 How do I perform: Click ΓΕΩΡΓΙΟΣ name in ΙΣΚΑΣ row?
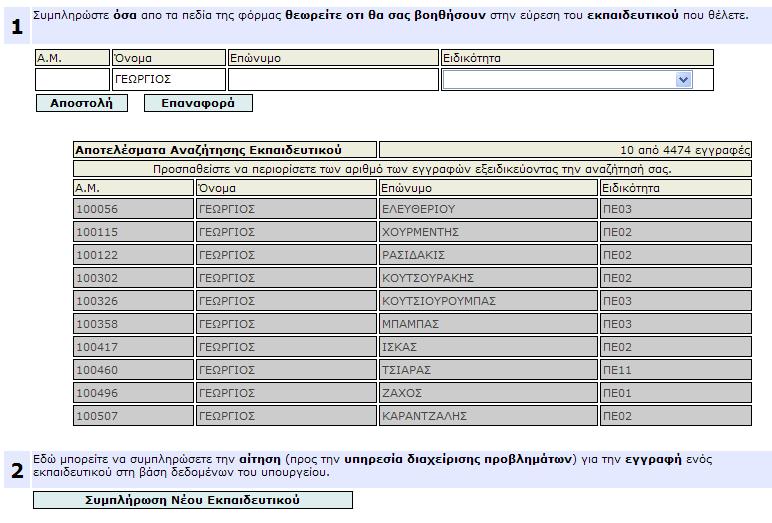tap(227, 347)
